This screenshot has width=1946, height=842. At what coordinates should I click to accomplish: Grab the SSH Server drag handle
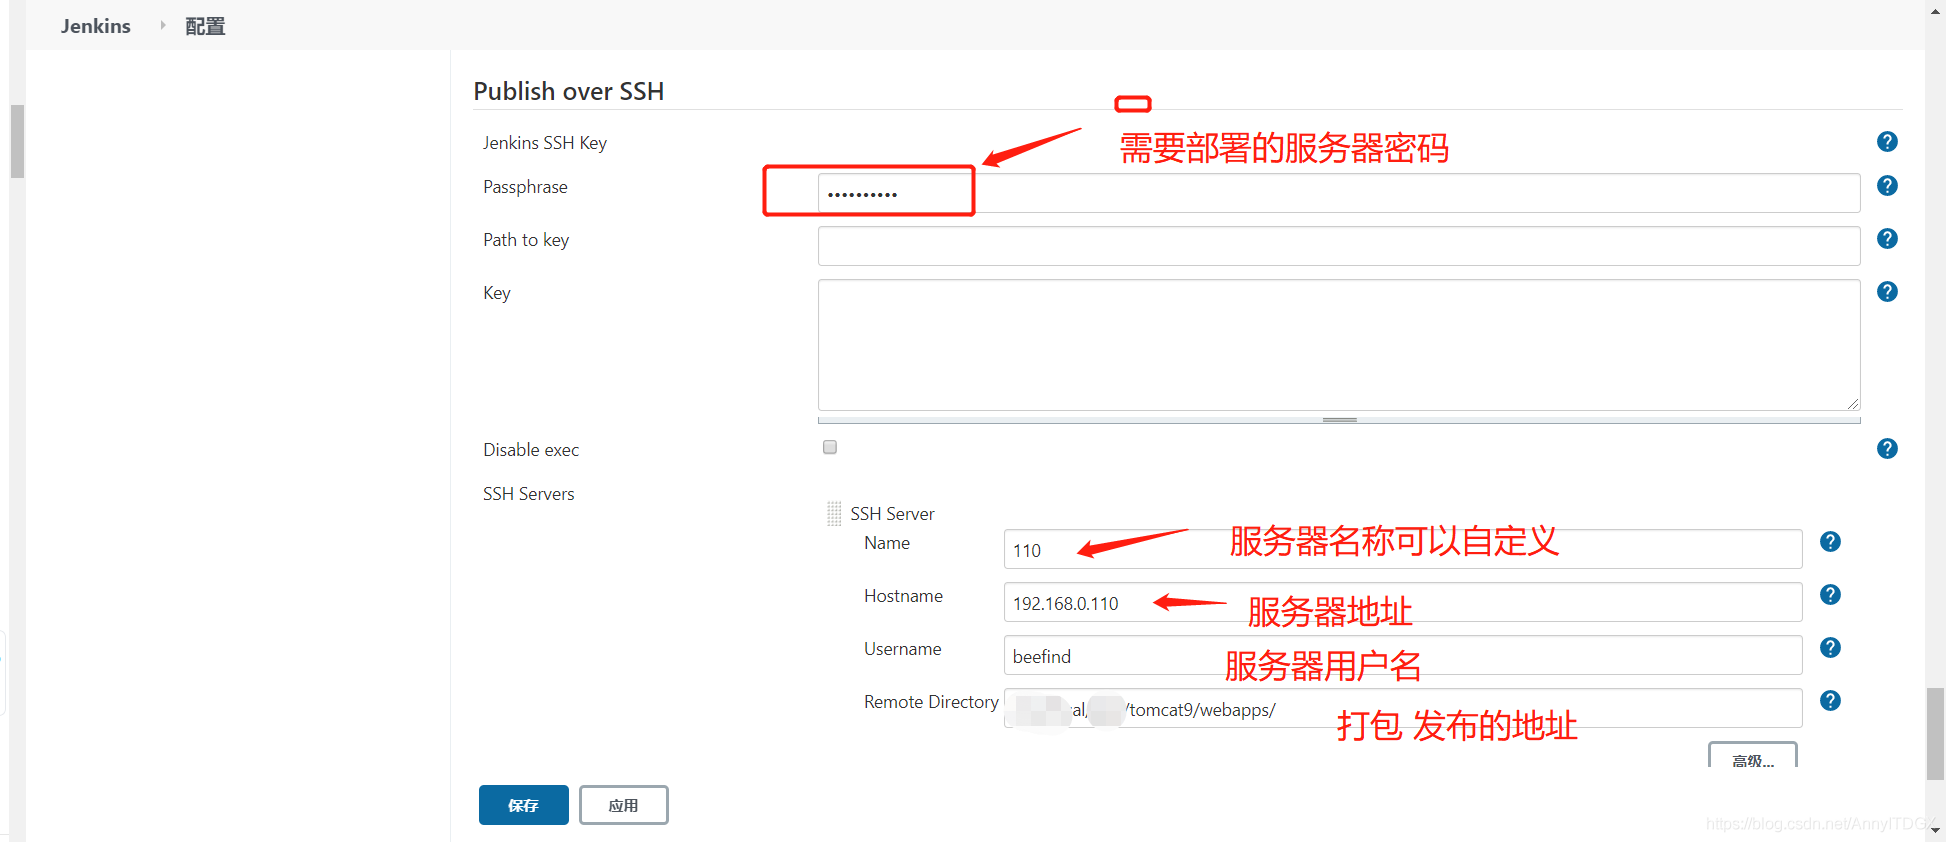pyautogui.click(x=834, y=514)
